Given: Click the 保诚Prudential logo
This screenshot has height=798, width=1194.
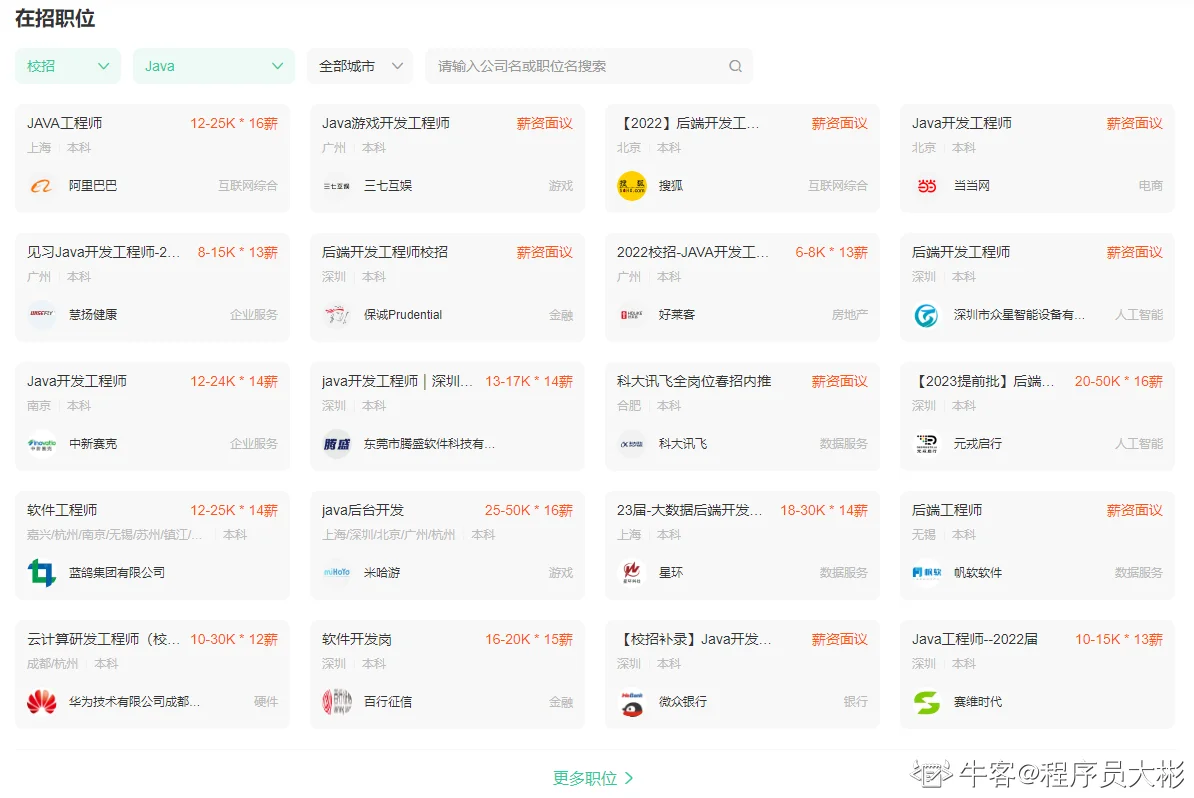Looking at the screenshot, I should tap(336, 314).
